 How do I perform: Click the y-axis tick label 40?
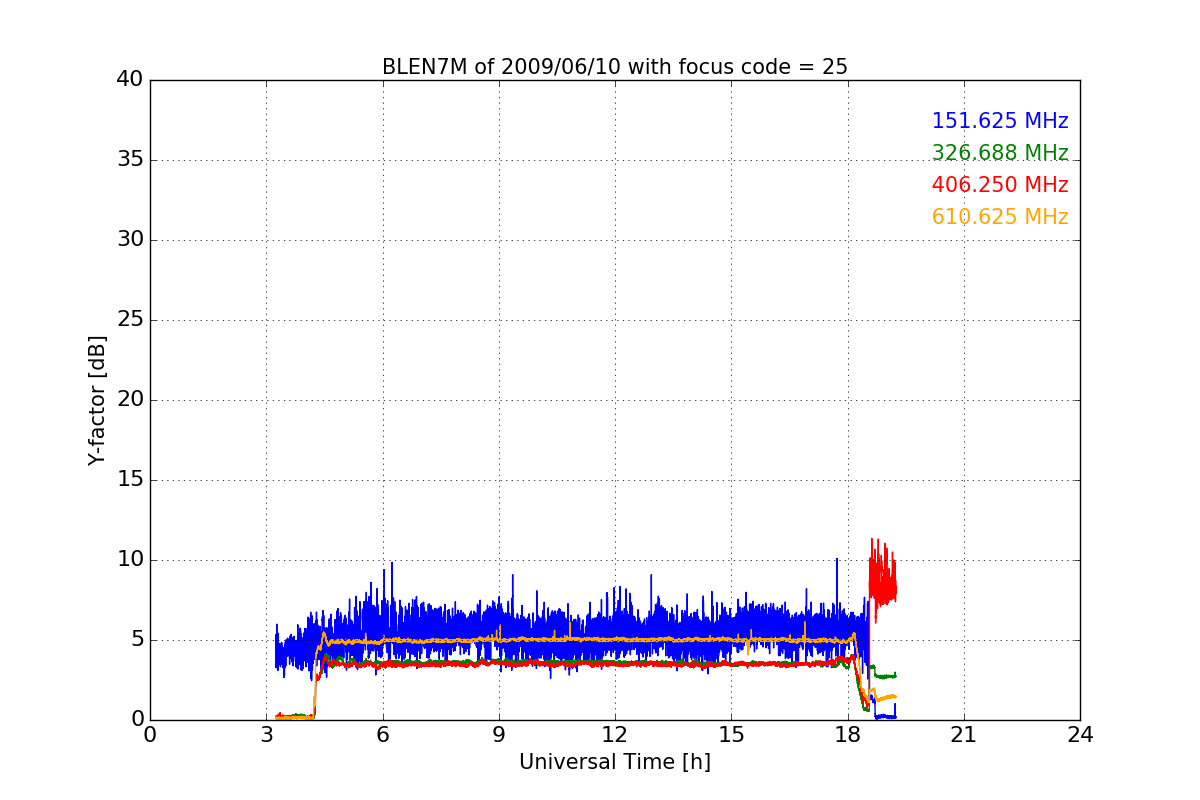[130, 80]
